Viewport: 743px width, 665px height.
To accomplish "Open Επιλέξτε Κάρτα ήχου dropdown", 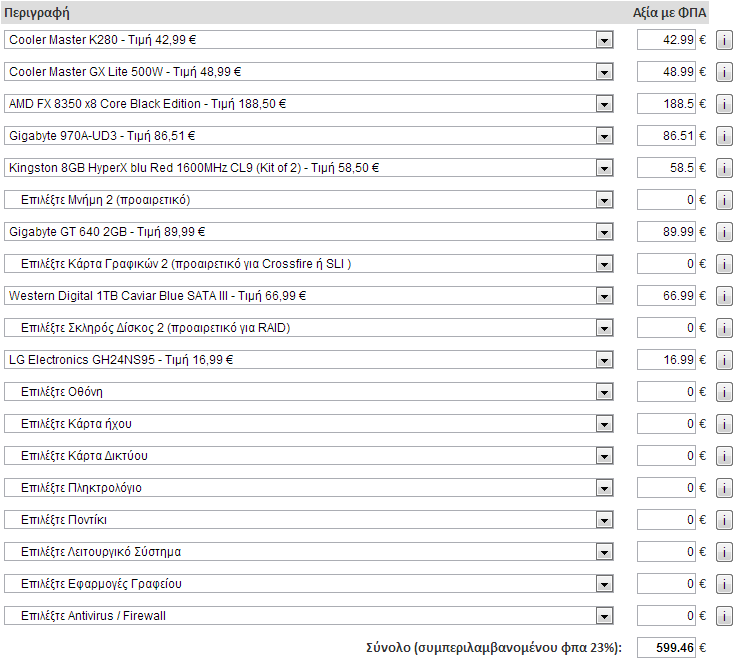I will click(308, 424).
